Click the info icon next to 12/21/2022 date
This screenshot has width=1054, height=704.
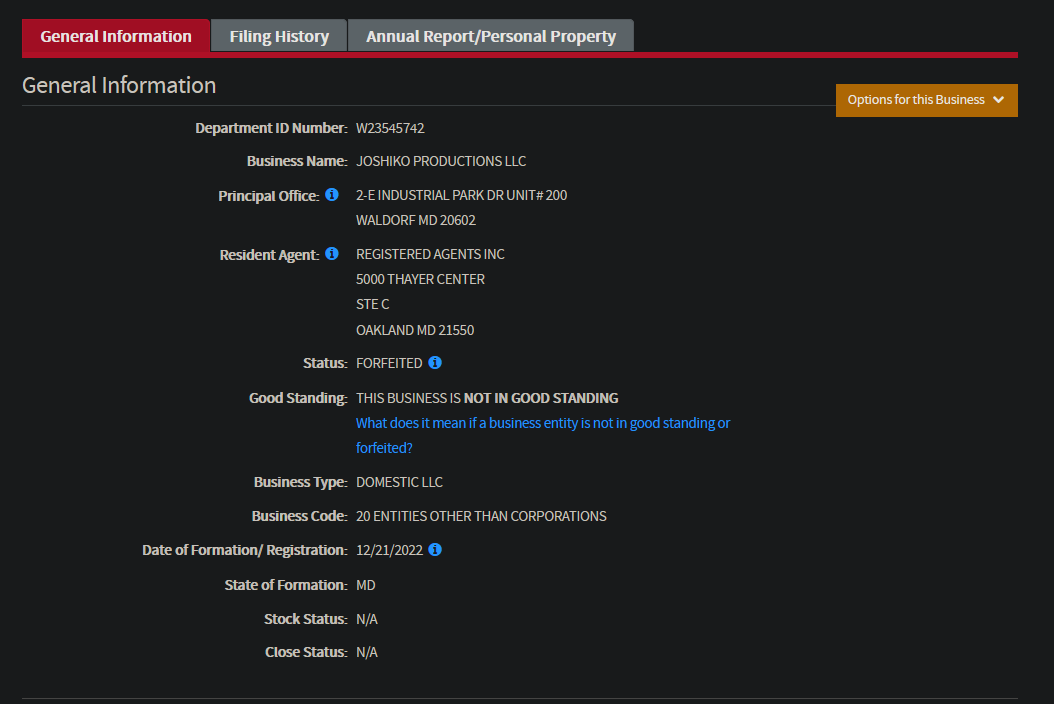(435, 549)
